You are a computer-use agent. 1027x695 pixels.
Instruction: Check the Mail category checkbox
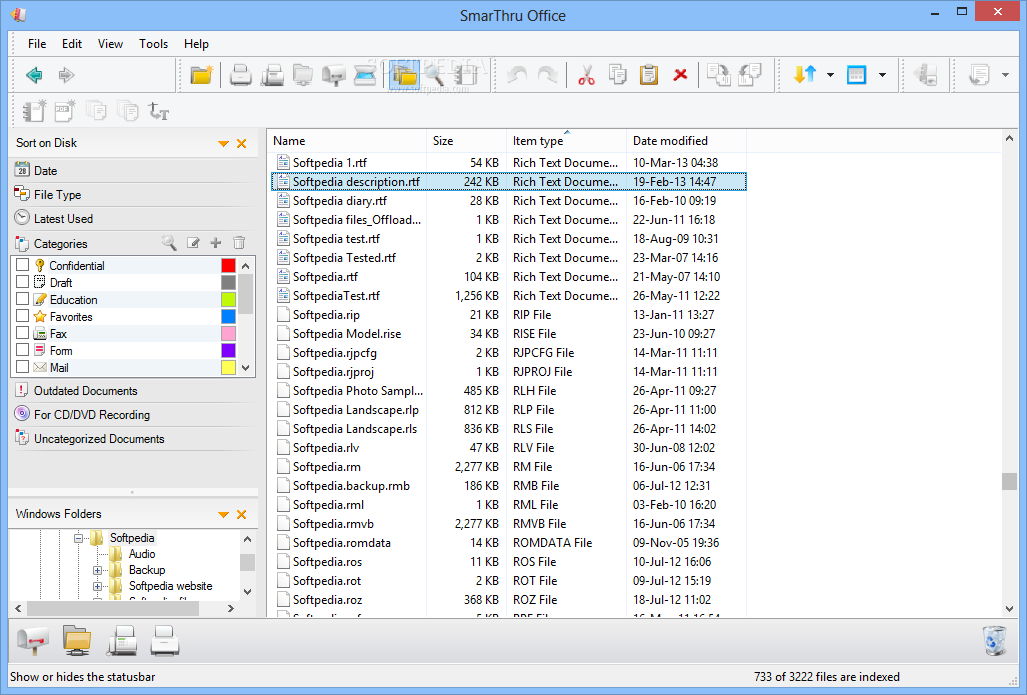[22, 367]
